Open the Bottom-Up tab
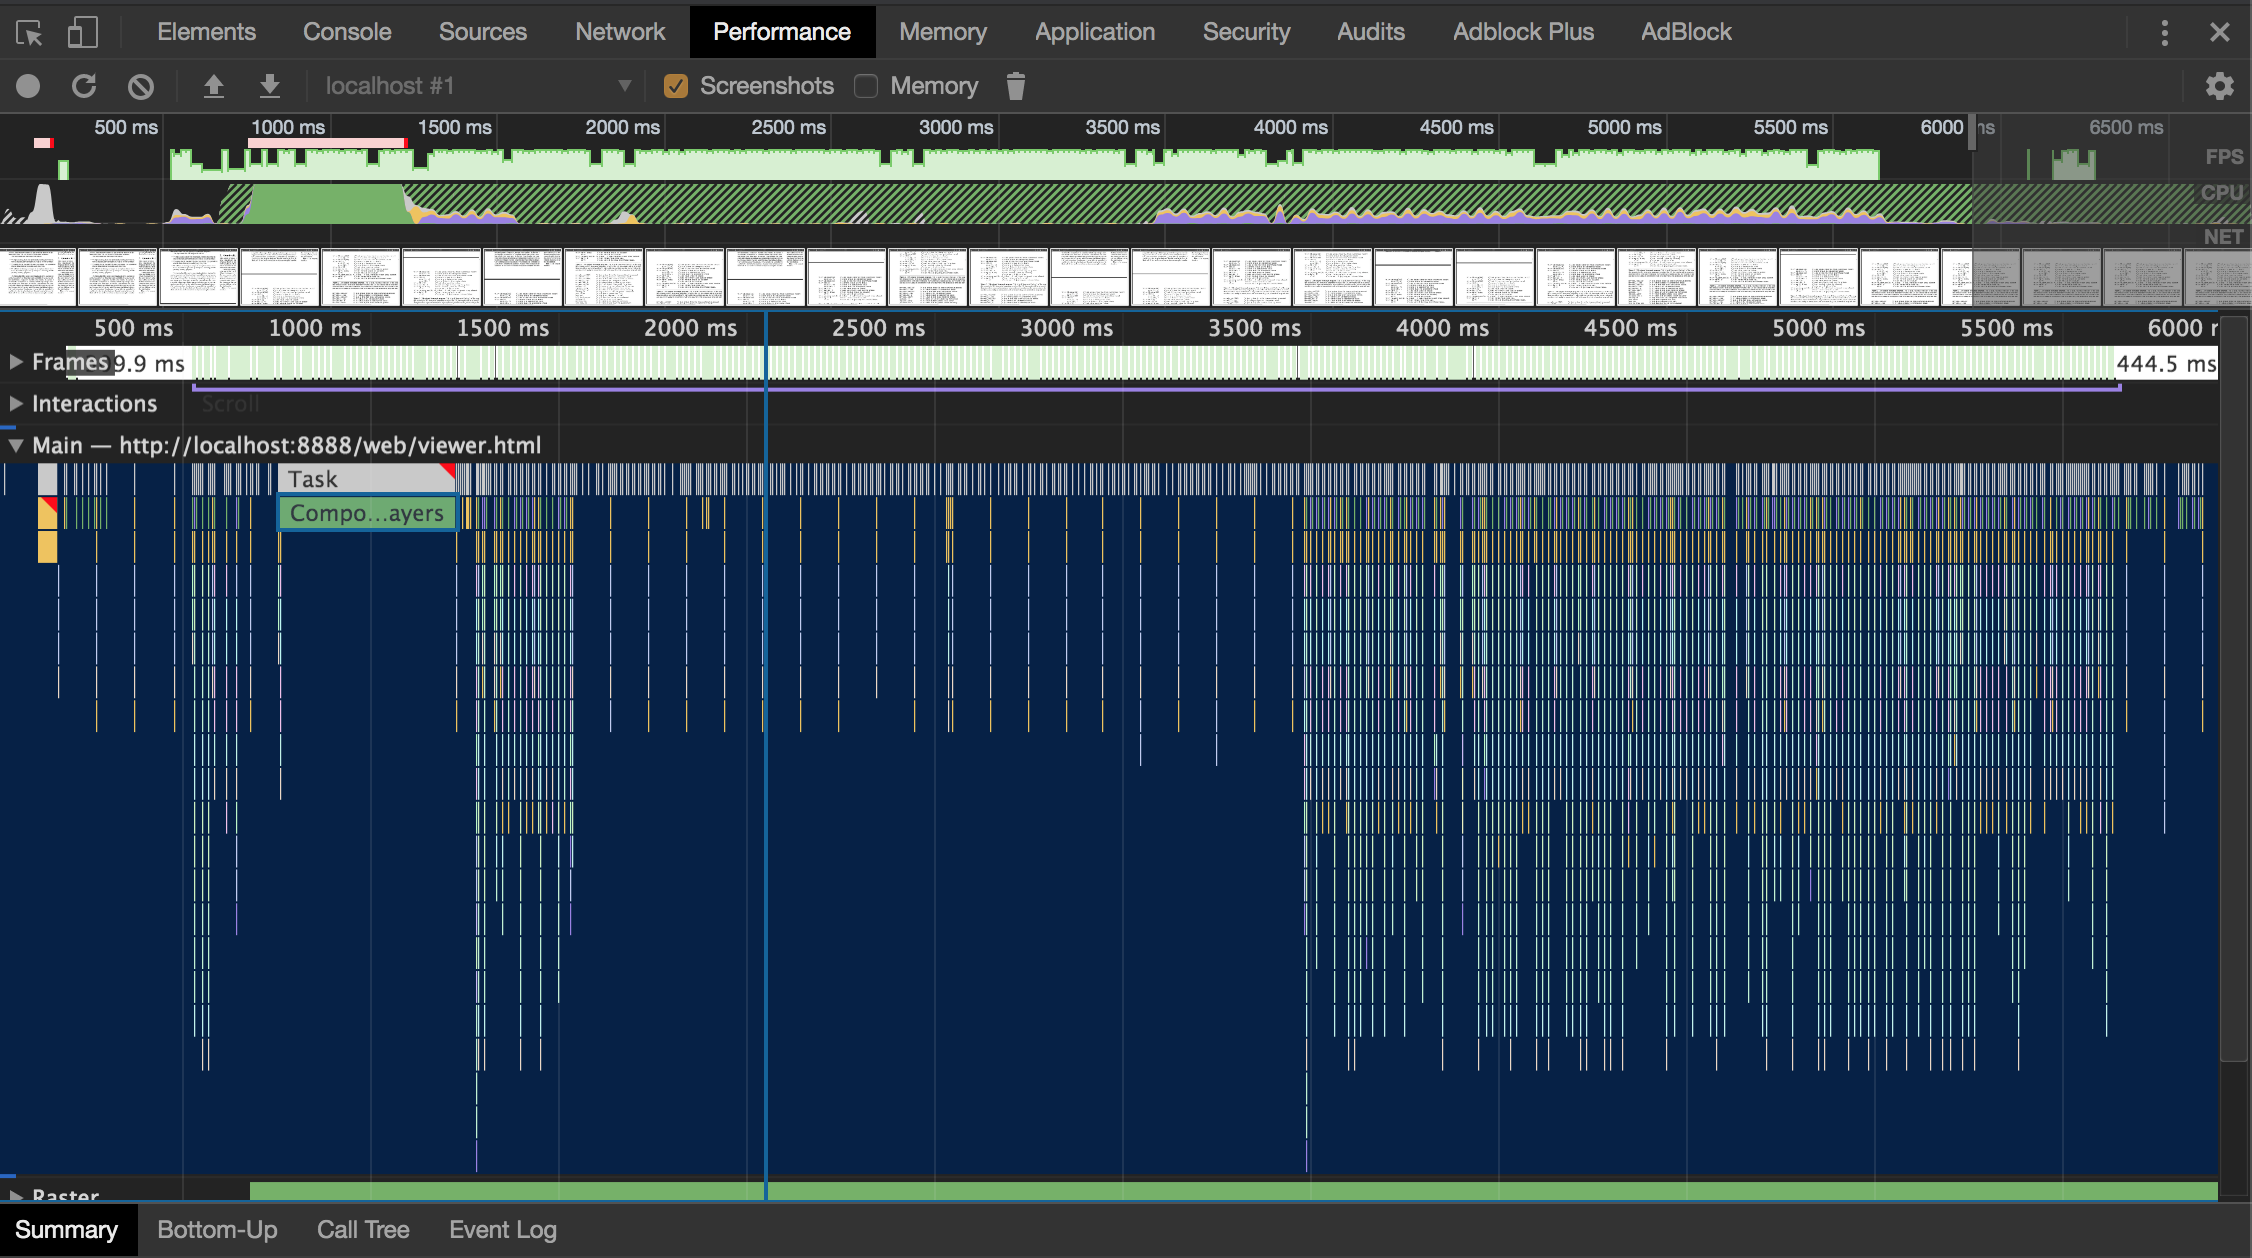The height and width of the screenshot is (1258, 2252). [x=217, y=1230]
